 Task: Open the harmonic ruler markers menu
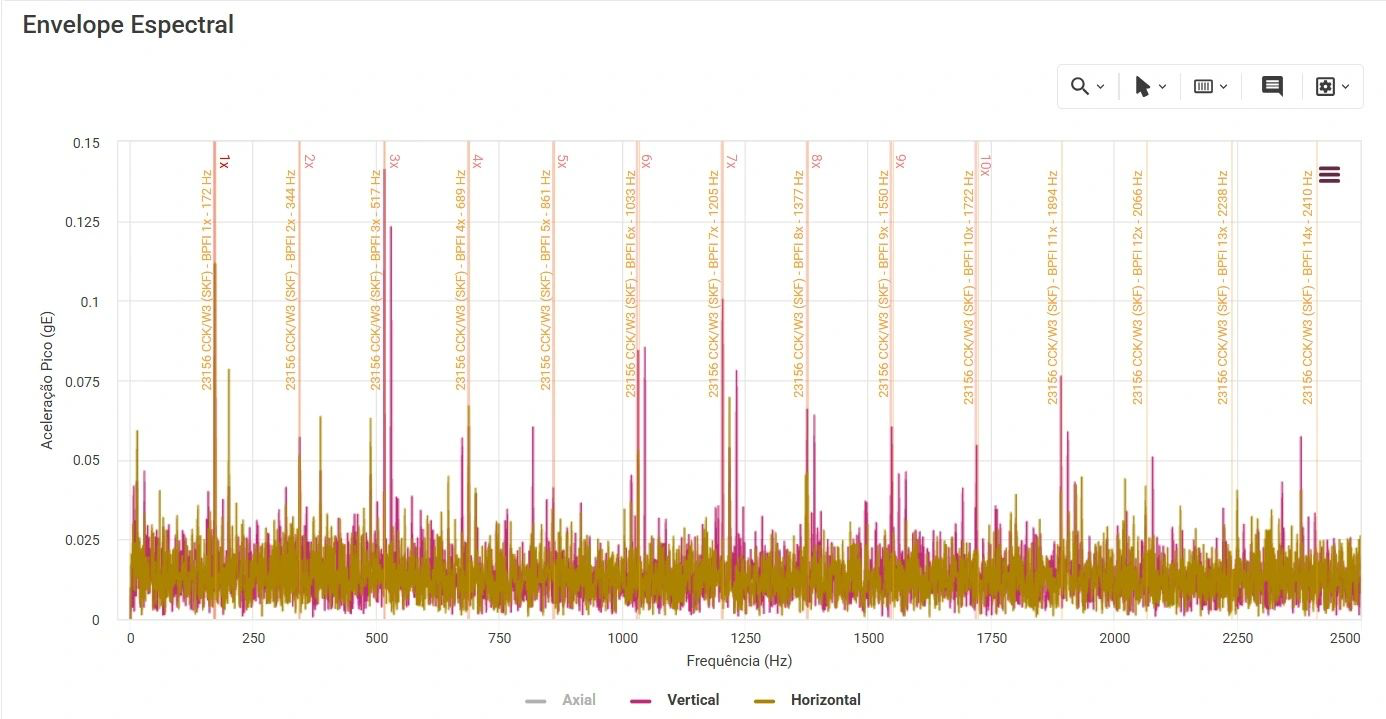point(1211,87)
